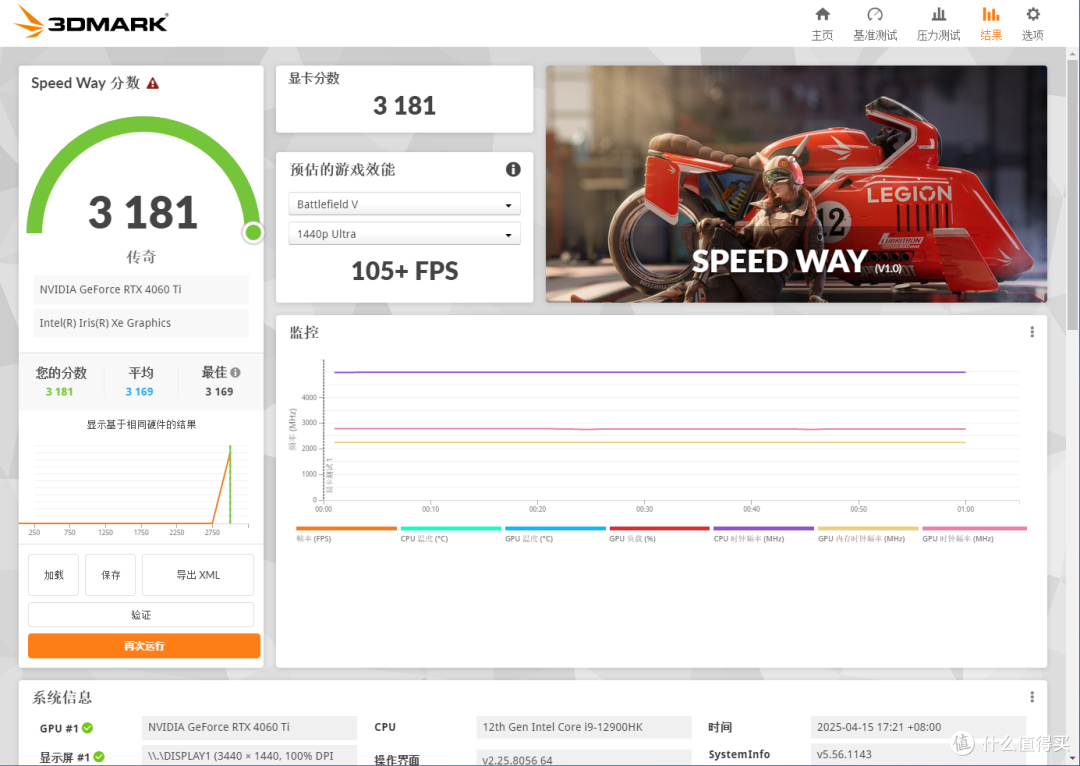Open the Battlefield V game dropdown
This screenshot has height=766, width=1080.
pyautogui.click(x=404, y=205)
